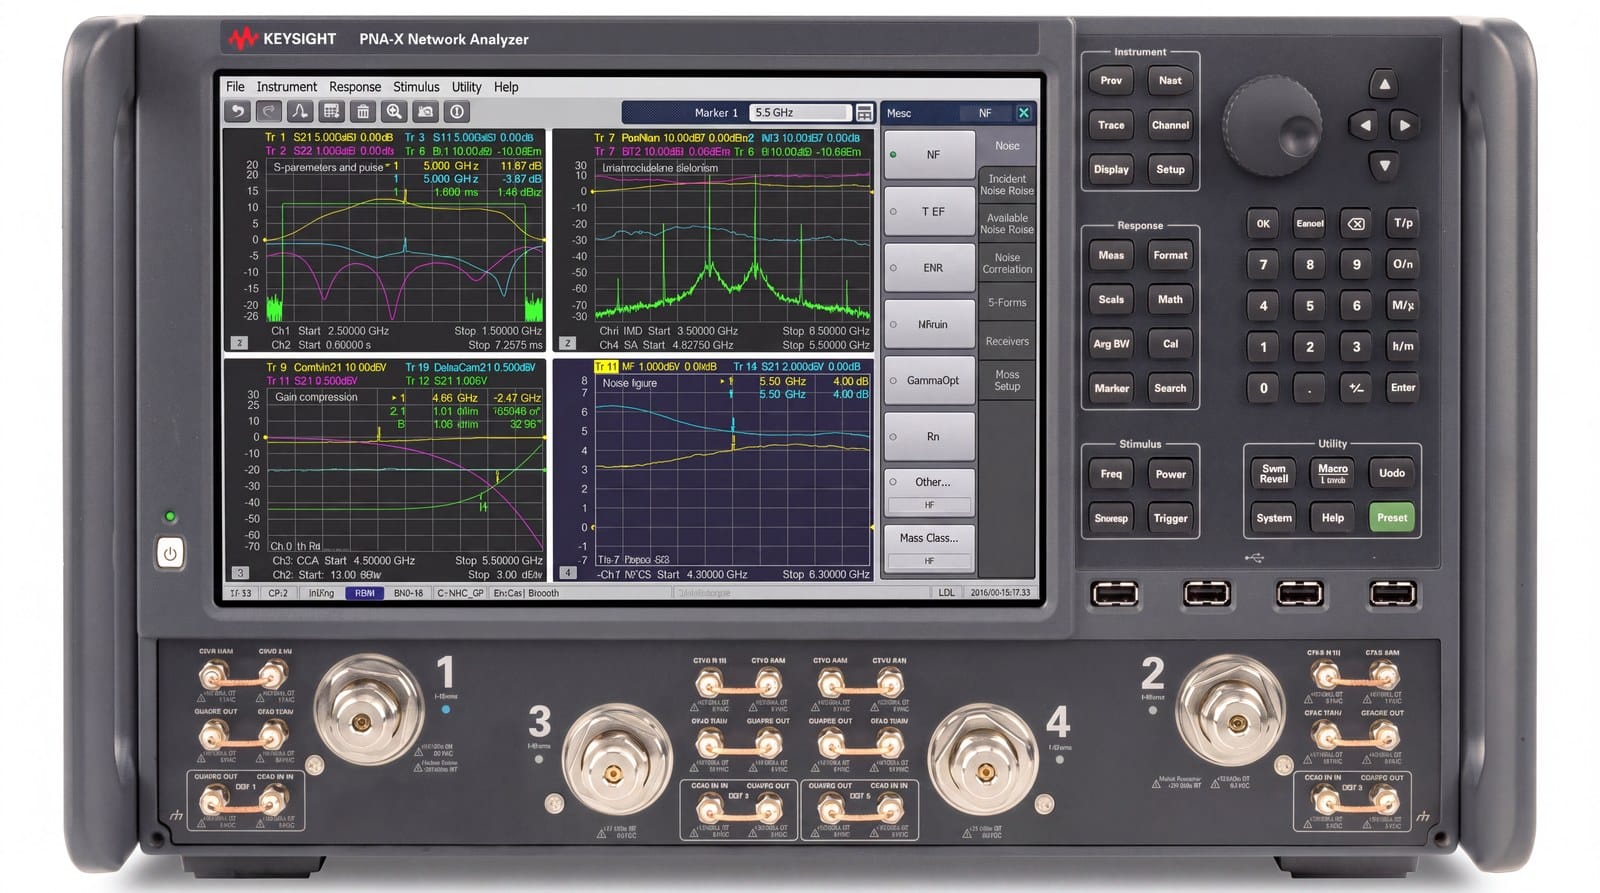Click the Undo arrow toolbar icon
Image resolution: width=1600 pixels, height=893 pixels.
pos(237,112)
